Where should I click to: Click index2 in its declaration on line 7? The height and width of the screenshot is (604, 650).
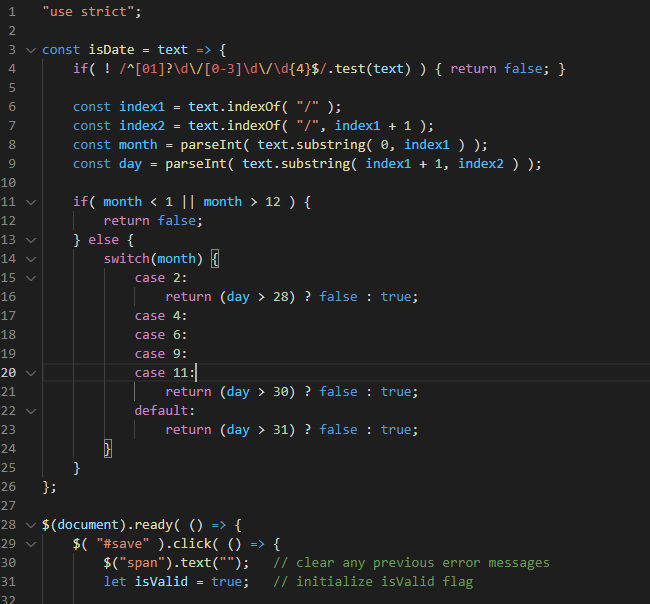click(142, 126)
